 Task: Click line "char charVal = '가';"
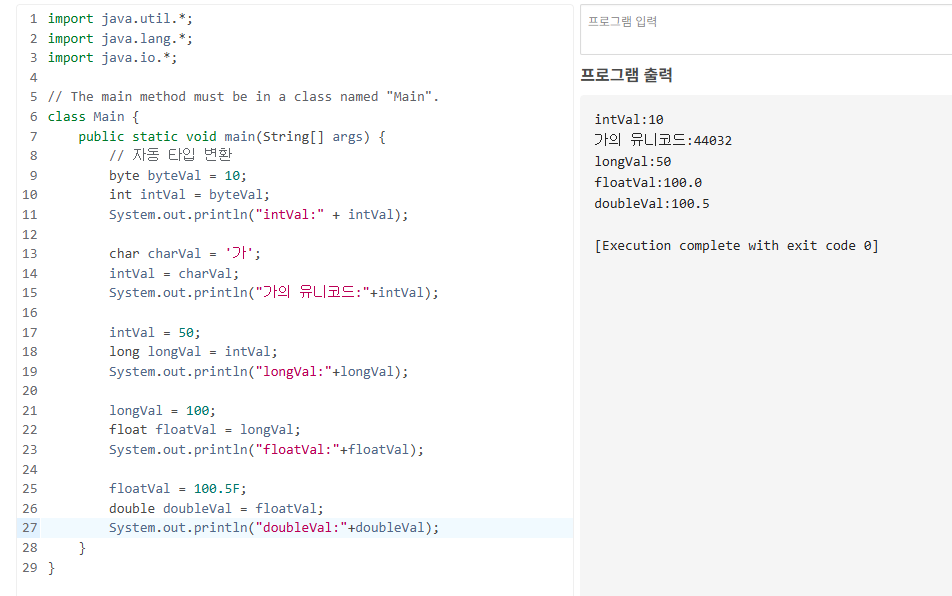pyautogui.click(x=185, y=254)
